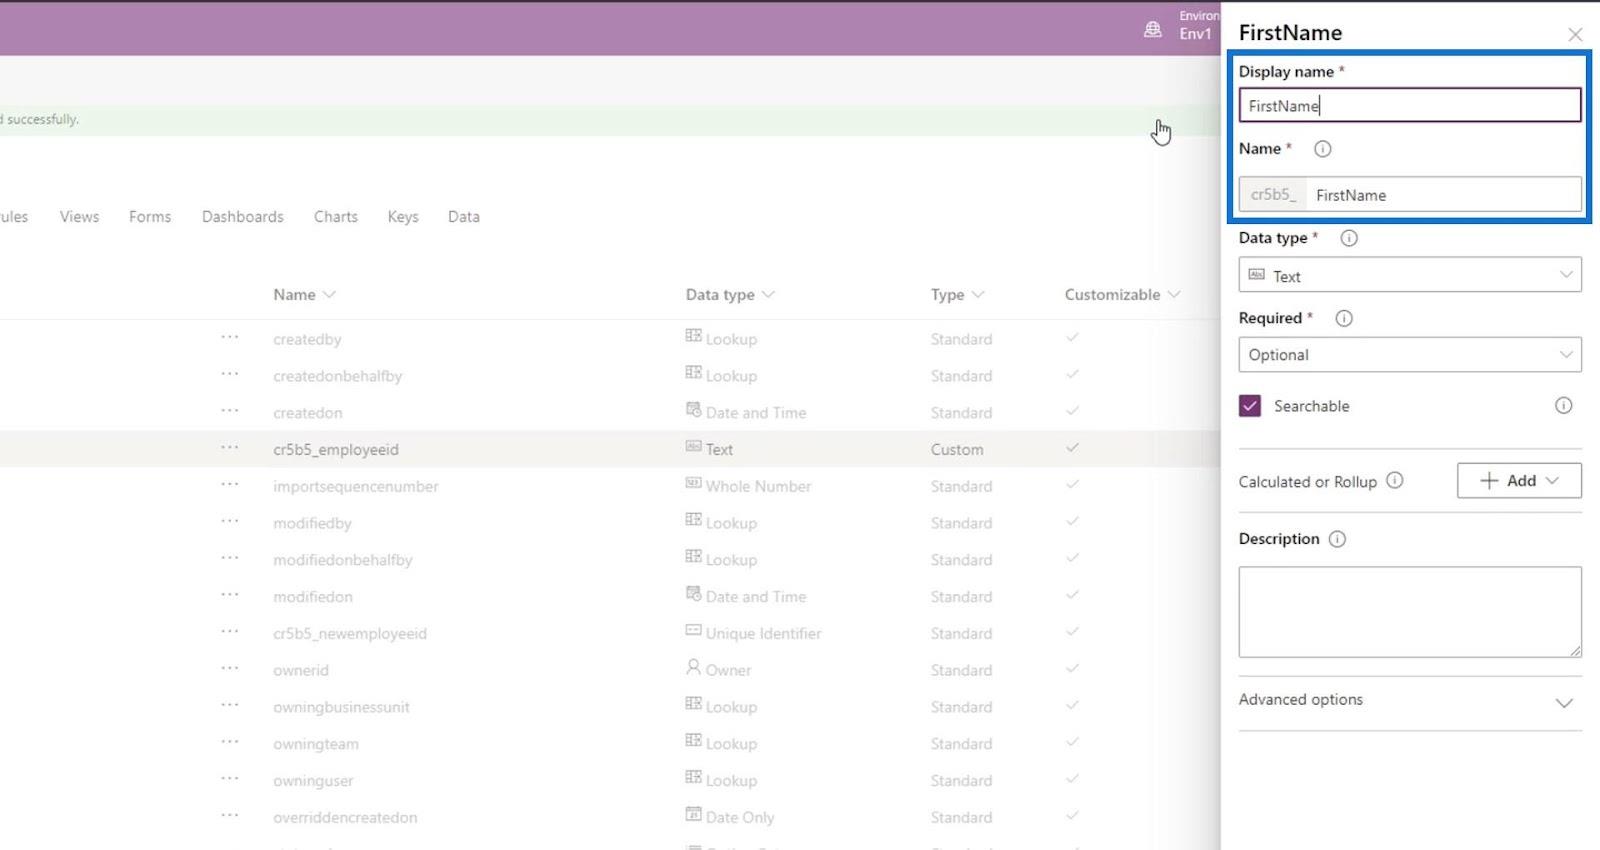Screen dimensions: 1600x850
Task: Click 'Whole Number' in importsequencenumber row
Action: pos(758,487)
